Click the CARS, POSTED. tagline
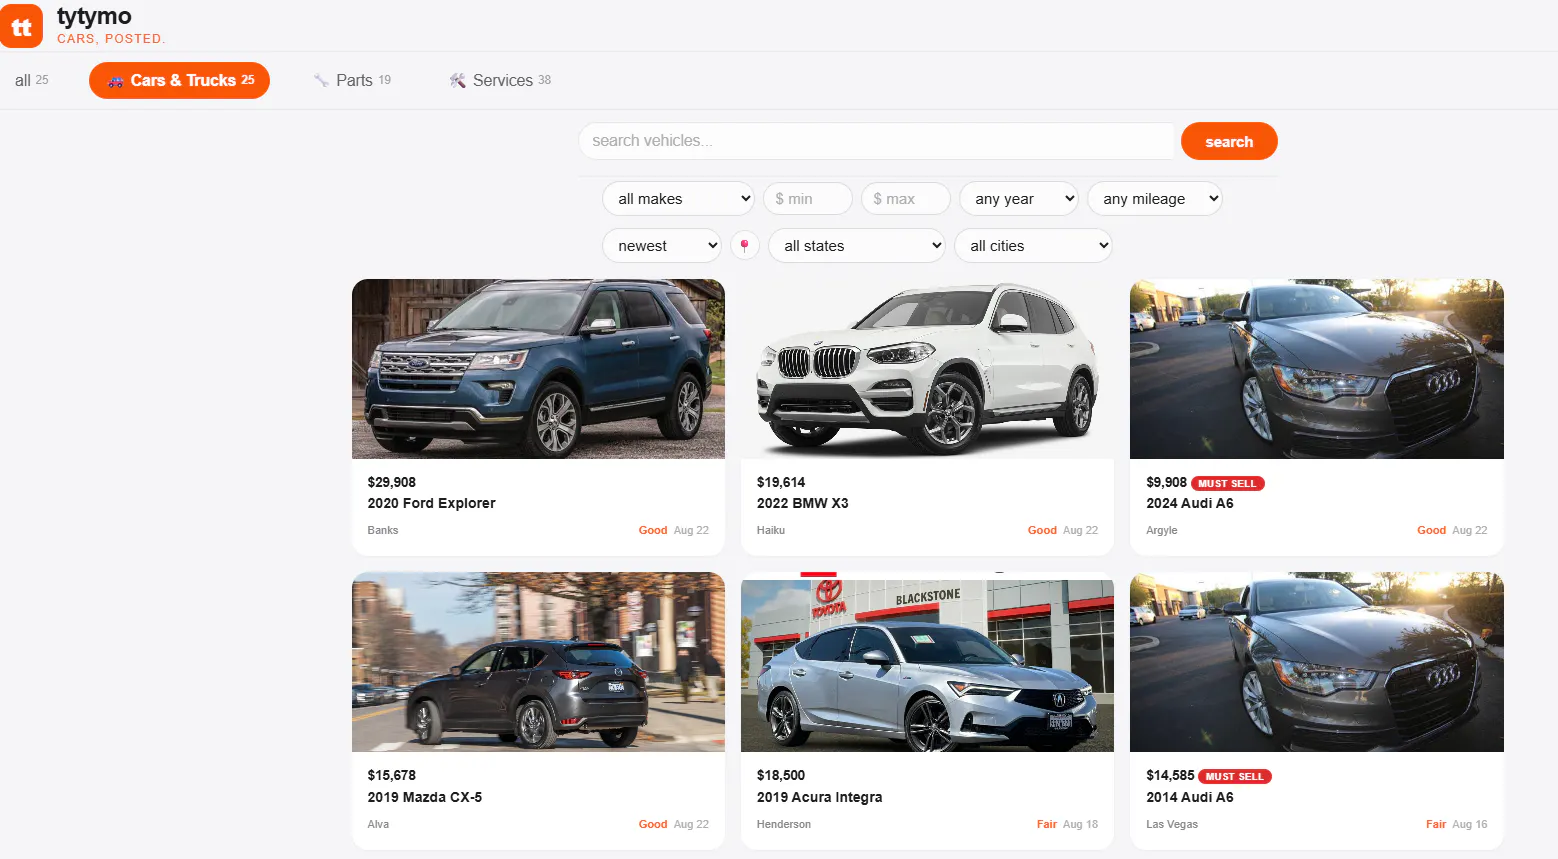1558x859 pixels. coord(111,39)
